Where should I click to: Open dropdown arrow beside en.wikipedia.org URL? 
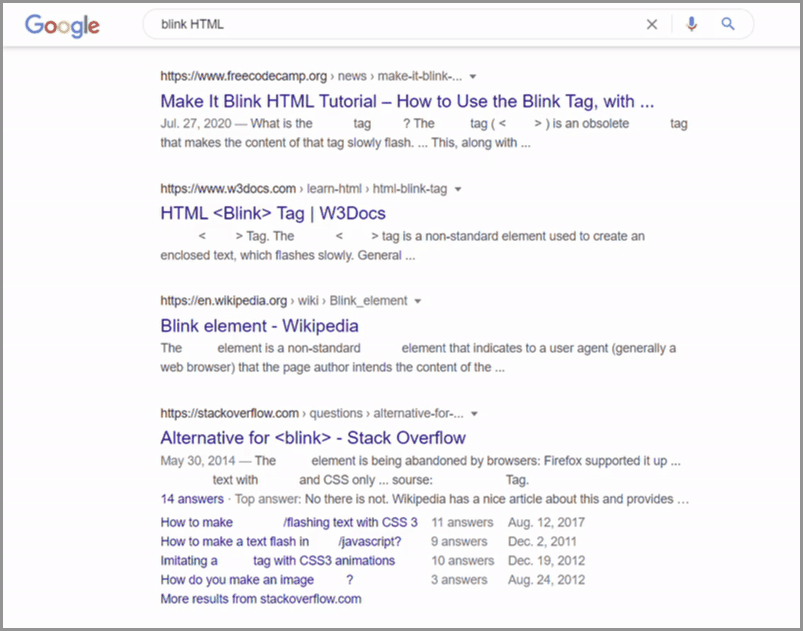click(x=418, y=301)
